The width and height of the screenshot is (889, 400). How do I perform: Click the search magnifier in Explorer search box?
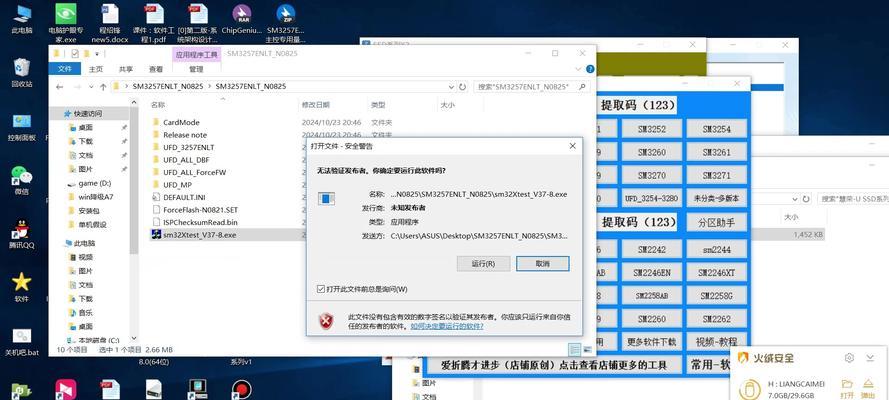(583, 87)
